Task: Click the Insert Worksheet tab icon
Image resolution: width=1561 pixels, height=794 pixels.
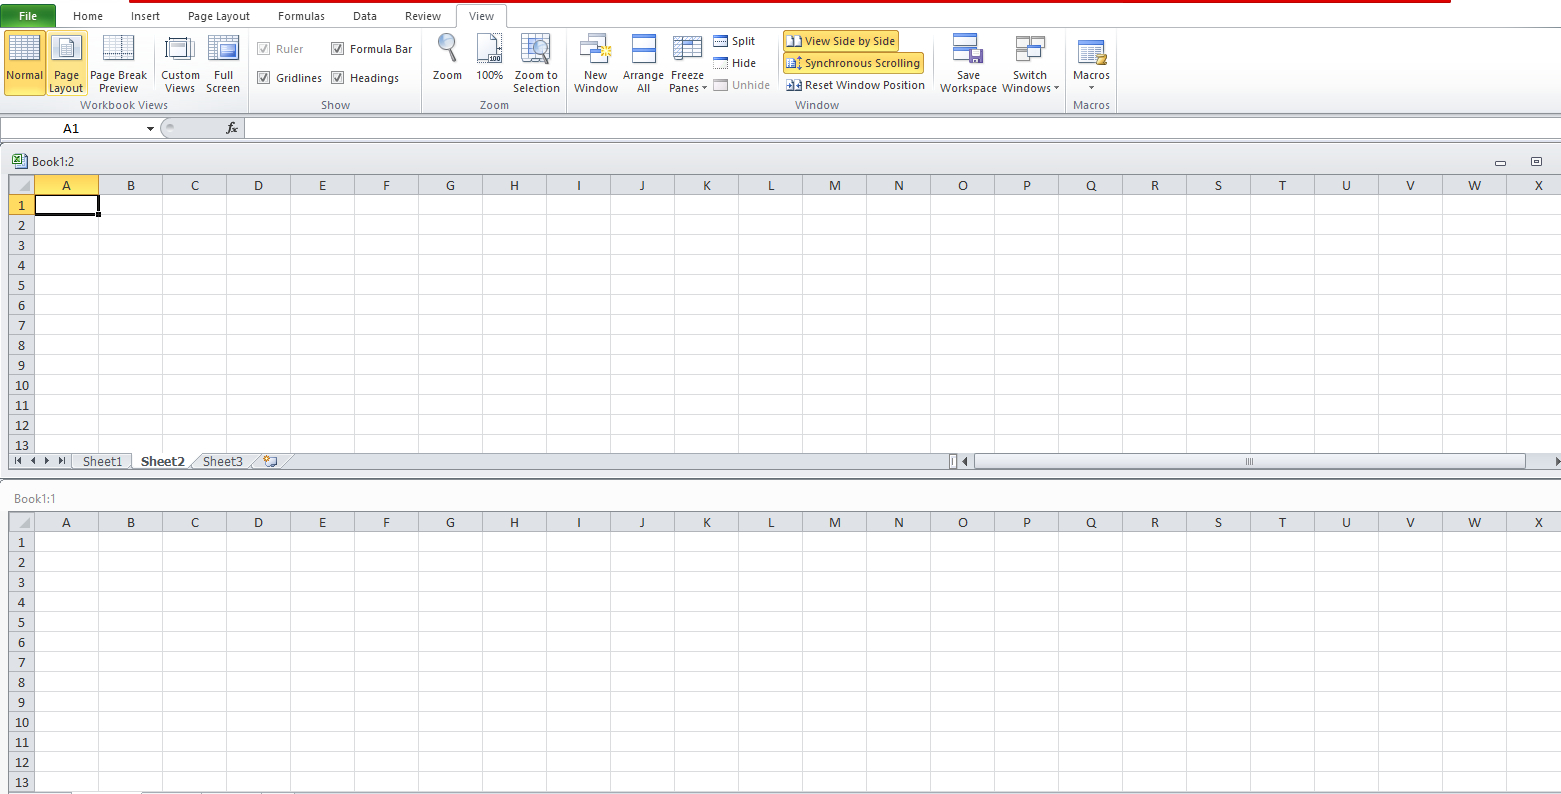Action: click(270, 461)
